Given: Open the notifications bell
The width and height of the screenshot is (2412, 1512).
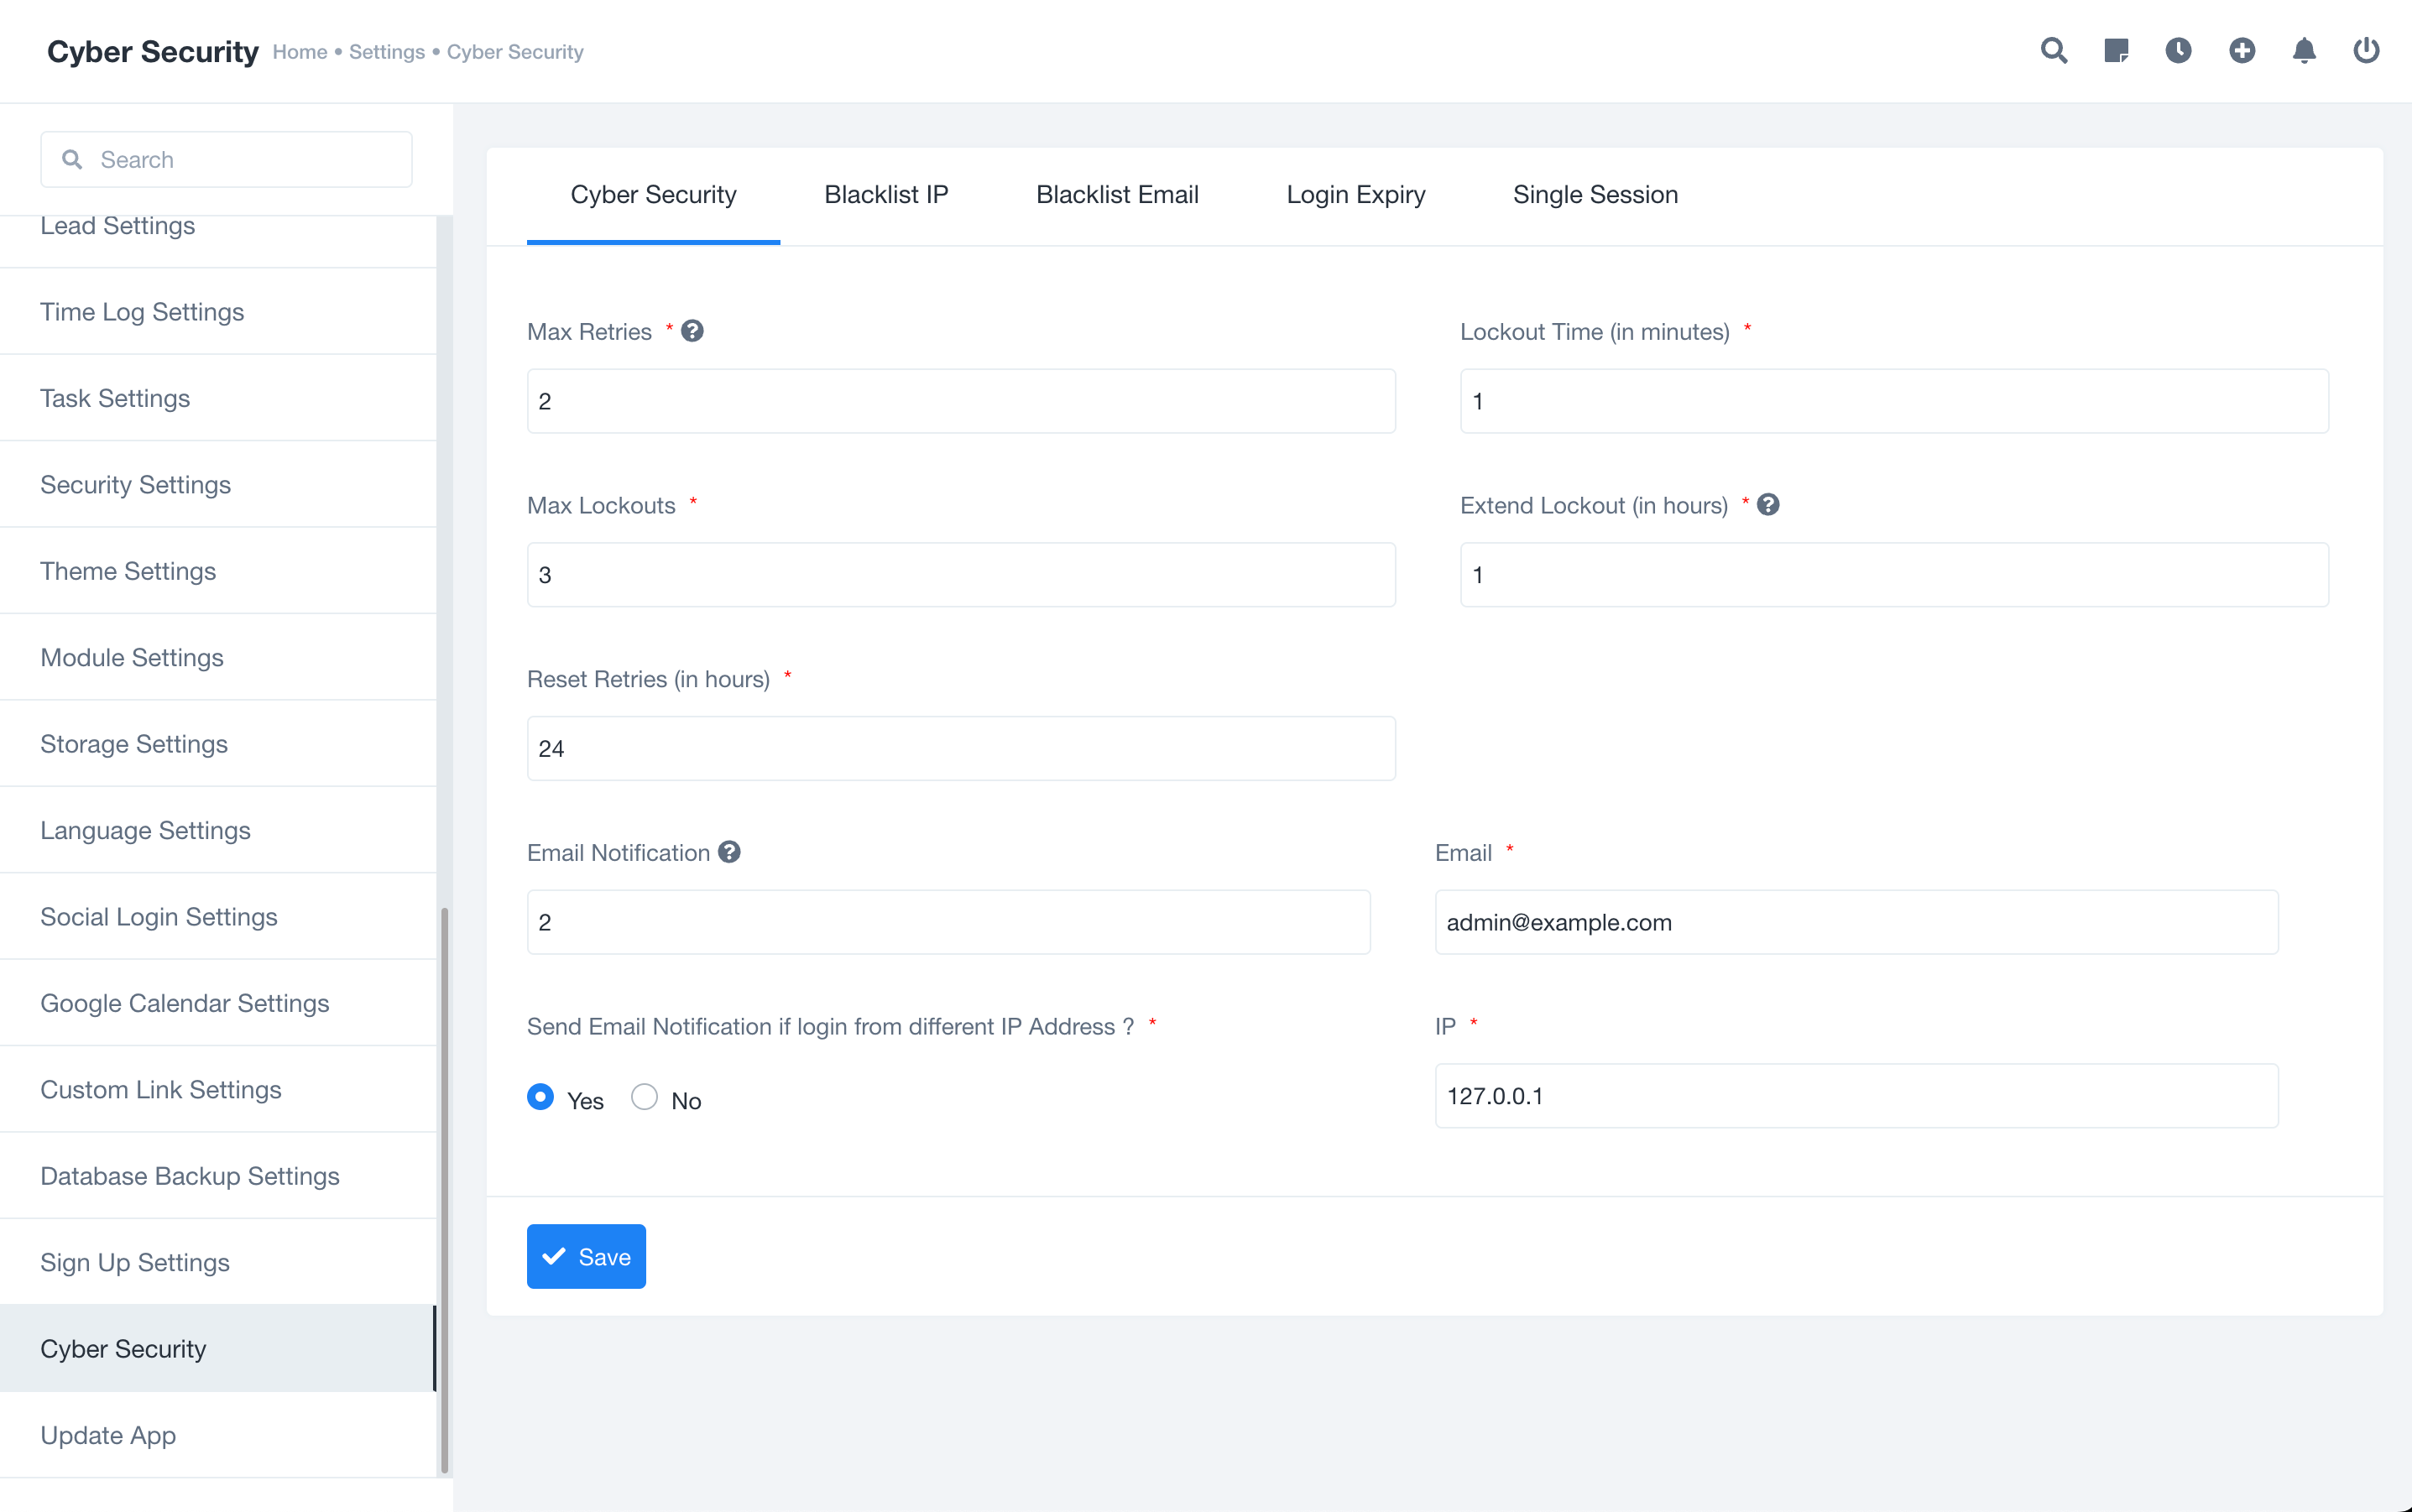Looking at the screenshot, I should [x=2303, y=50].
